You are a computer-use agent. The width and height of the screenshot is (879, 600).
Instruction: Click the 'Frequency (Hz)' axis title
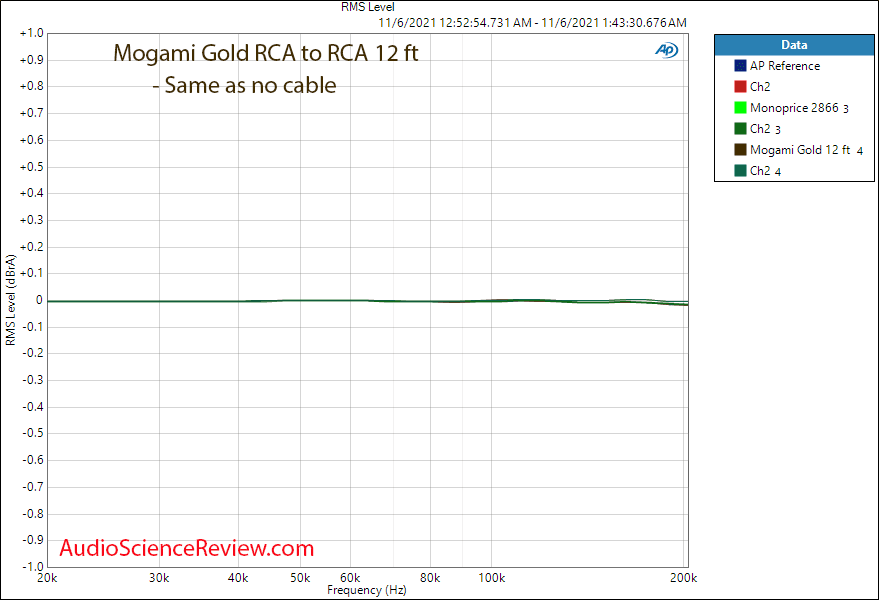click(x=367, y=590)
